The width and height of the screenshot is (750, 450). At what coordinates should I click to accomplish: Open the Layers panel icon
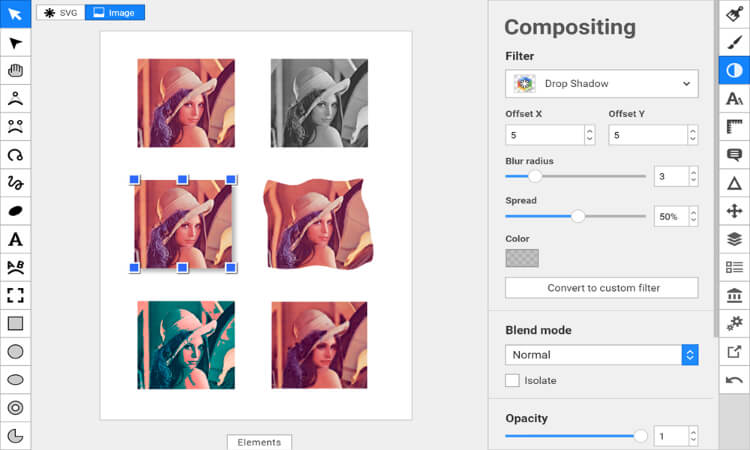(x=733, y=239)
